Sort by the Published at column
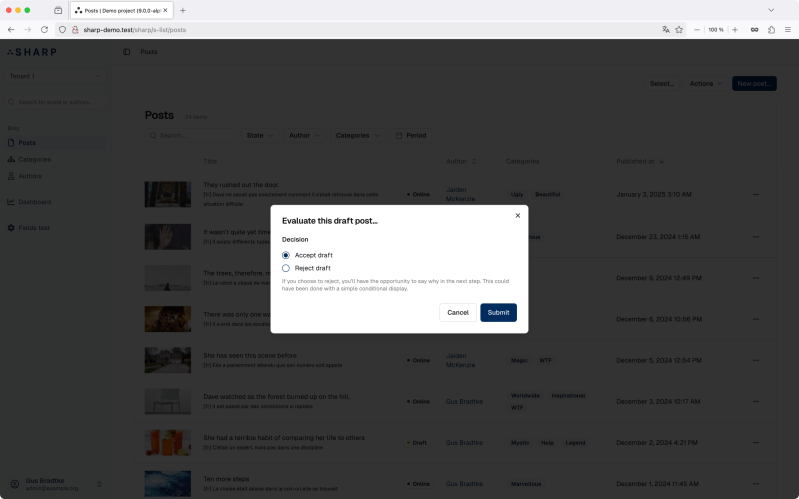The image size is (799, 499). pos(640,162)
